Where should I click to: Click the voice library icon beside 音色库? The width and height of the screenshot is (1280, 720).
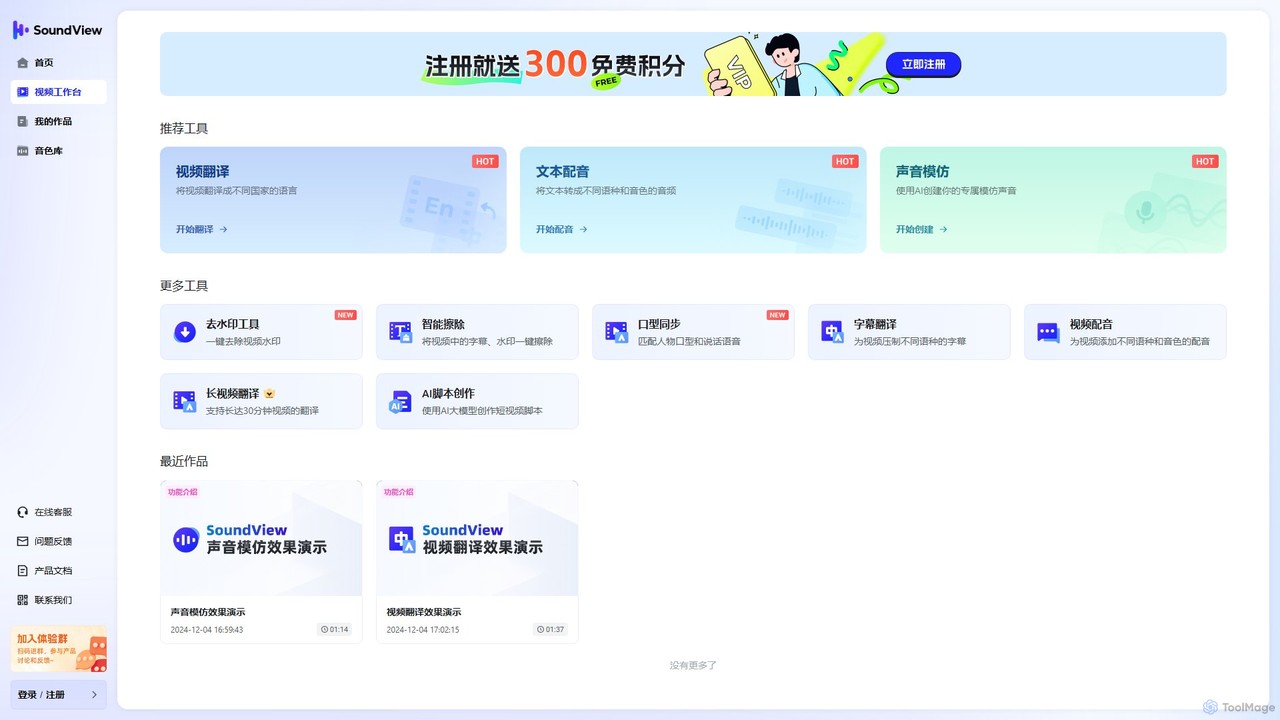(23, 151)
